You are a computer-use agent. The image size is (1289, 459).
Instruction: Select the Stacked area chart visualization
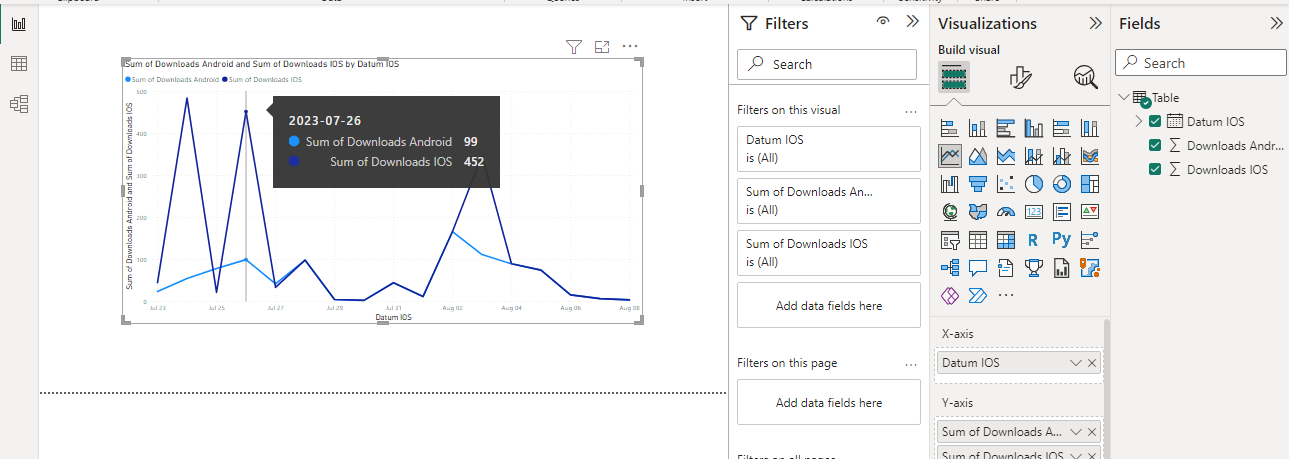click(1006, 156)
